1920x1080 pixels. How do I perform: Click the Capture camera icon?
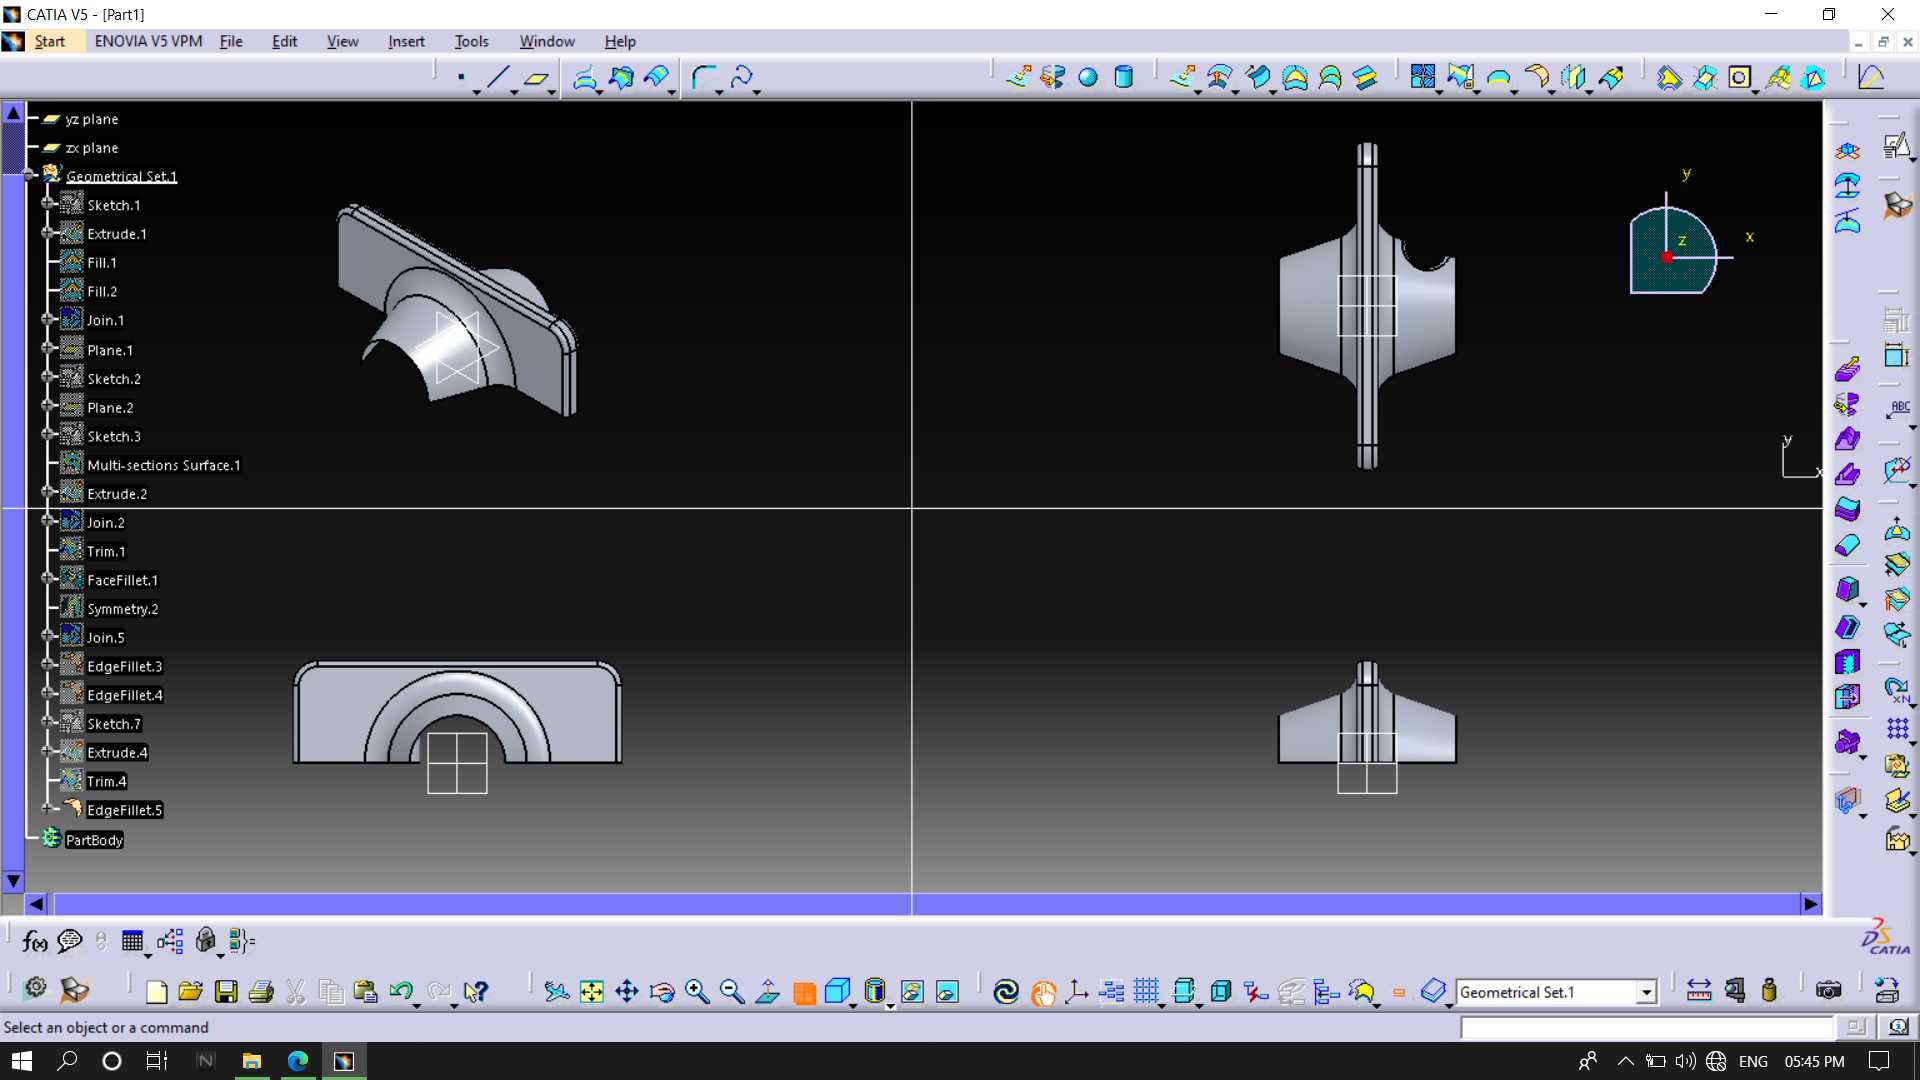tap(1828, 991)
